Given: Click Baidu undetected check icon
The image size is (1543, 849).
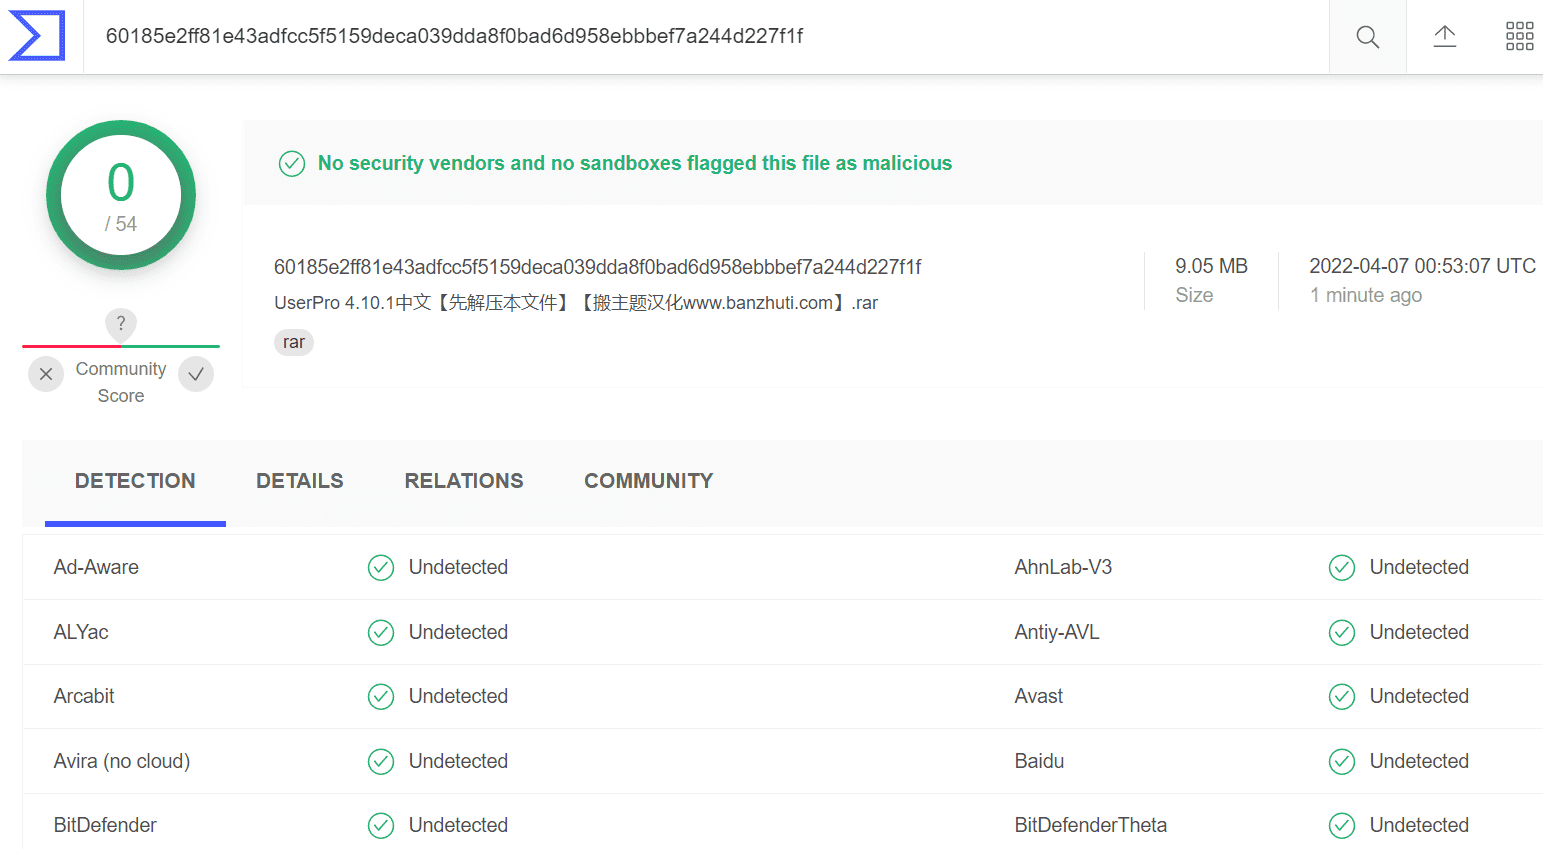Looking at the screenshot, I should click(x=1342, y=762).
